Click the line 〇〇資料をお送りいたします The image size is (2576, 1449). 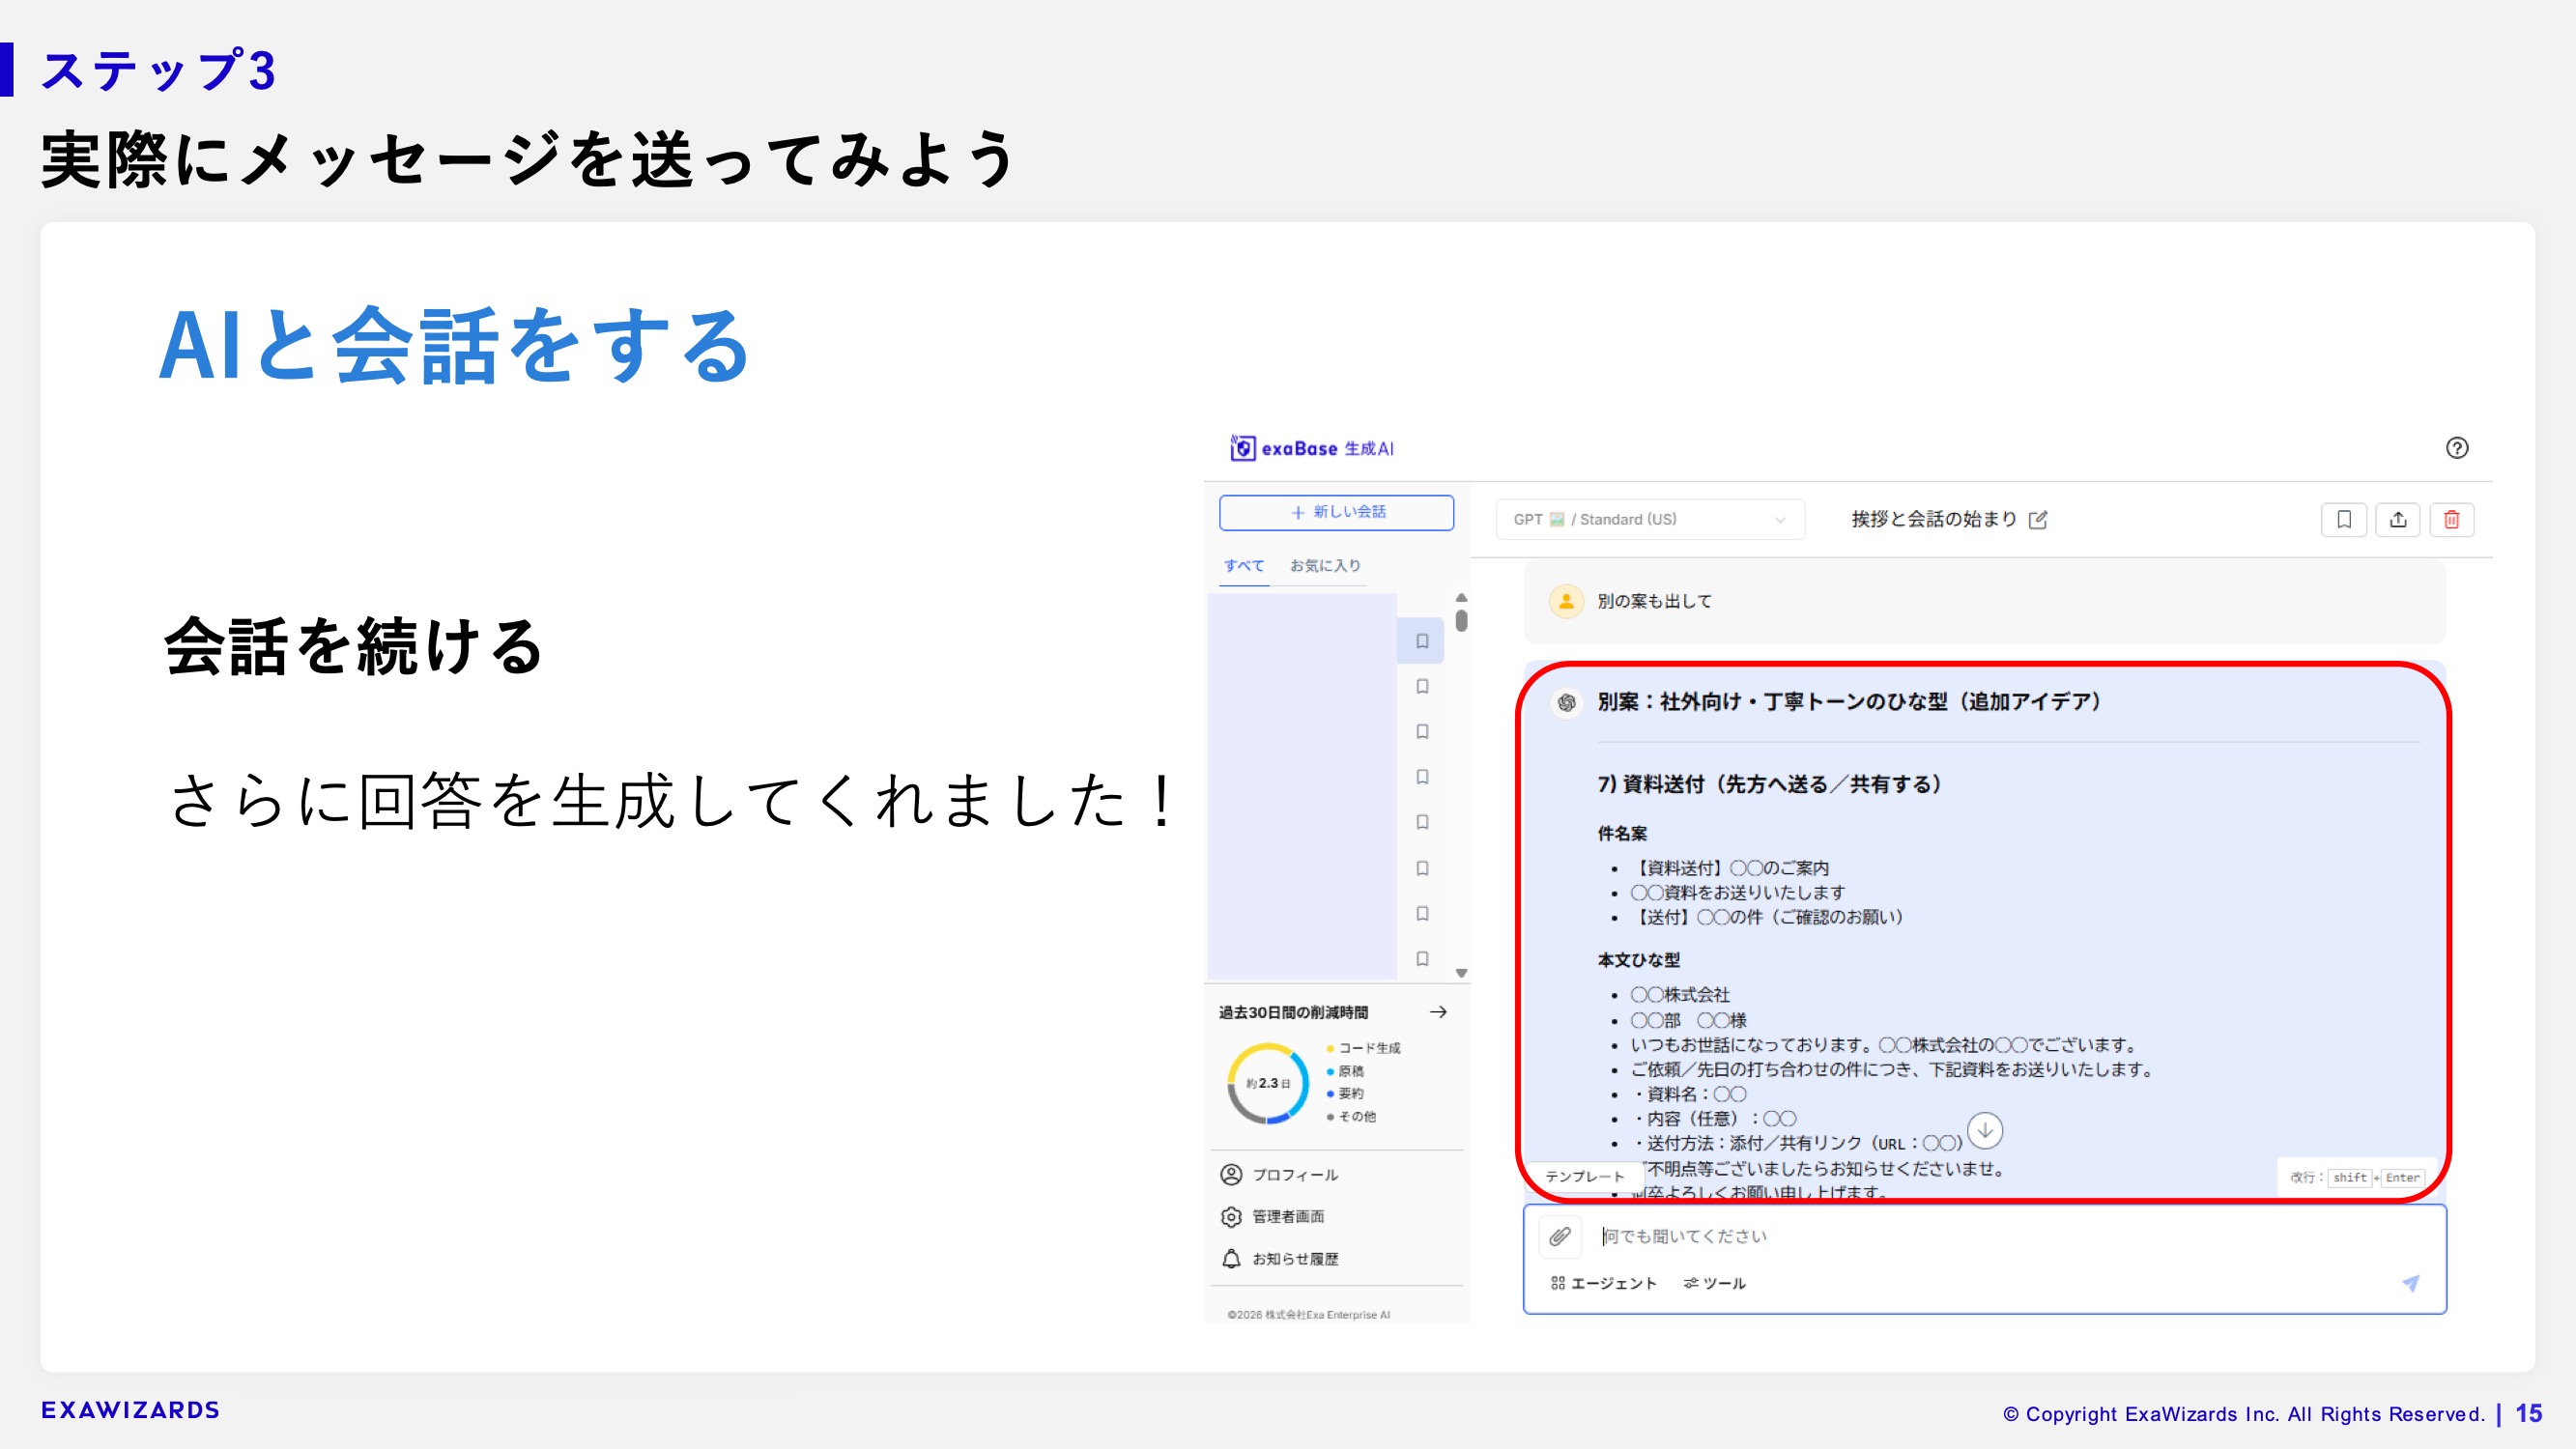(x=1738, y=892)
